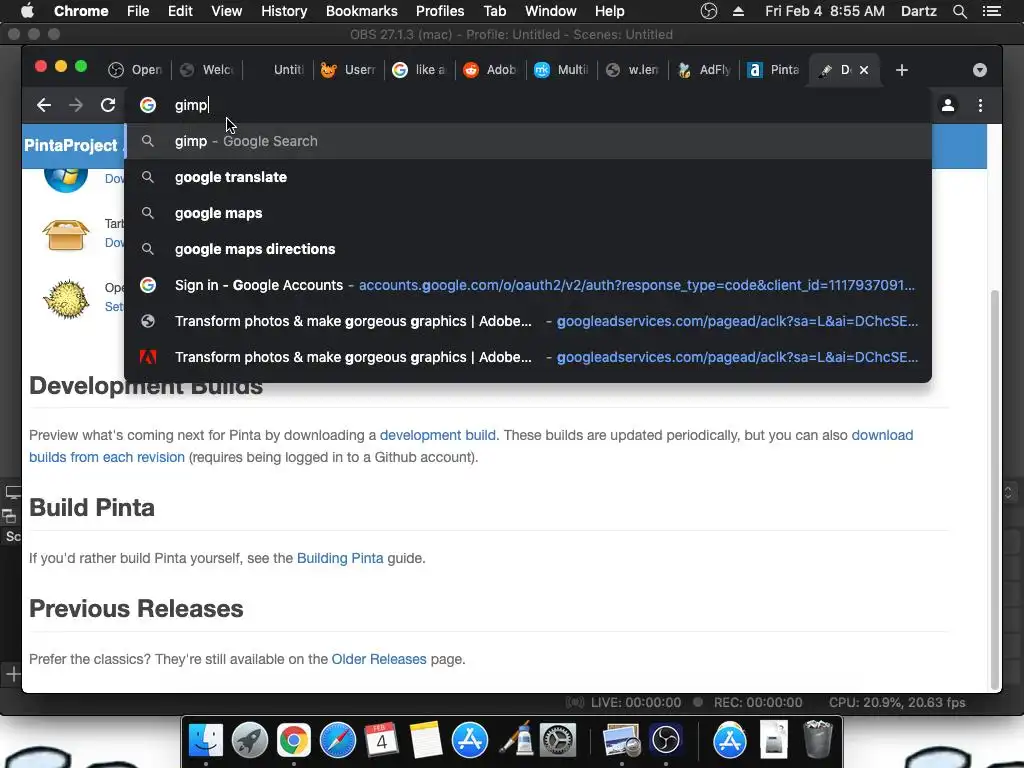Viewport: 1024px width, 768px height.
Task: Go back with the browser back arrow
Action: coord(44,105)
